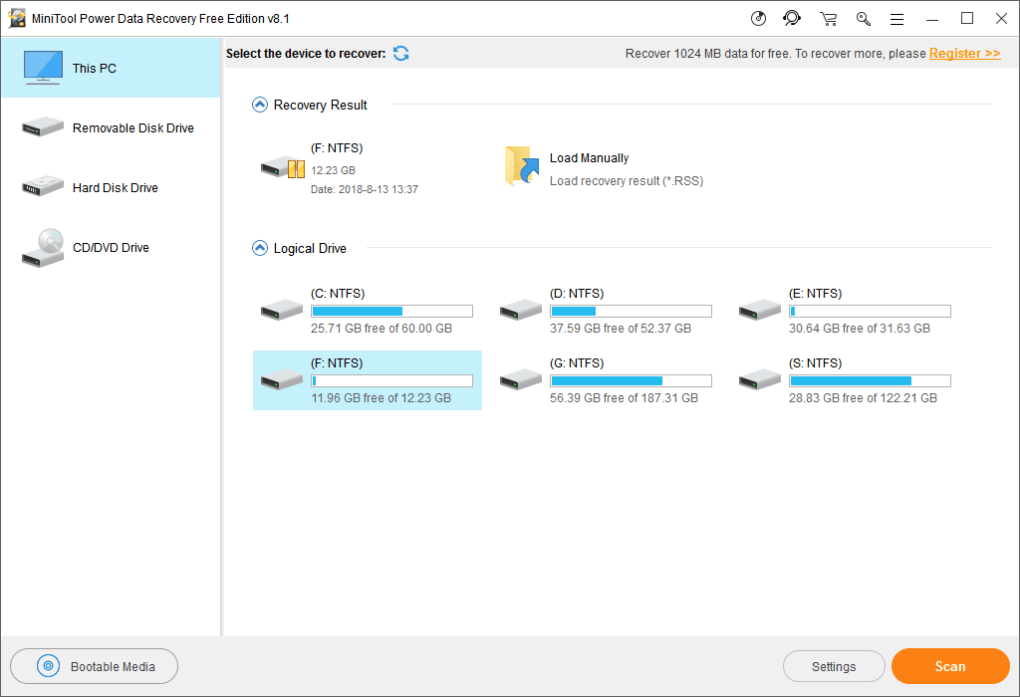This screenshot has width=1020, height=697.
Task: Click the C: NTFS drive icon
Action: pos(281,309)
